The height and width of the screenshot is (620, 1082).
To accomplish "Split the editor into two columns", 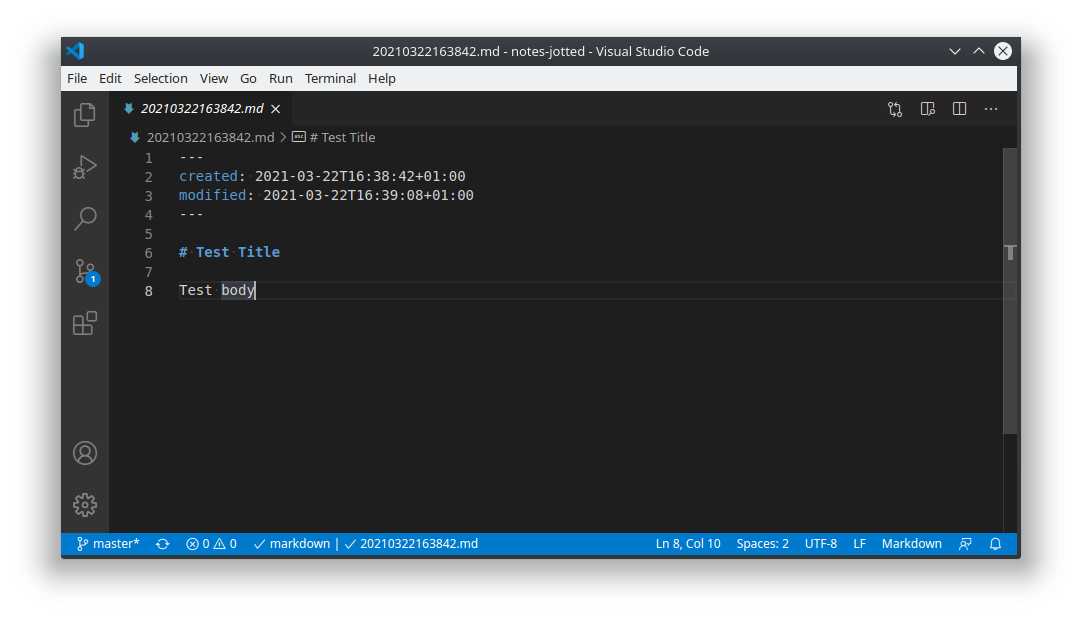I will point(959,109).
